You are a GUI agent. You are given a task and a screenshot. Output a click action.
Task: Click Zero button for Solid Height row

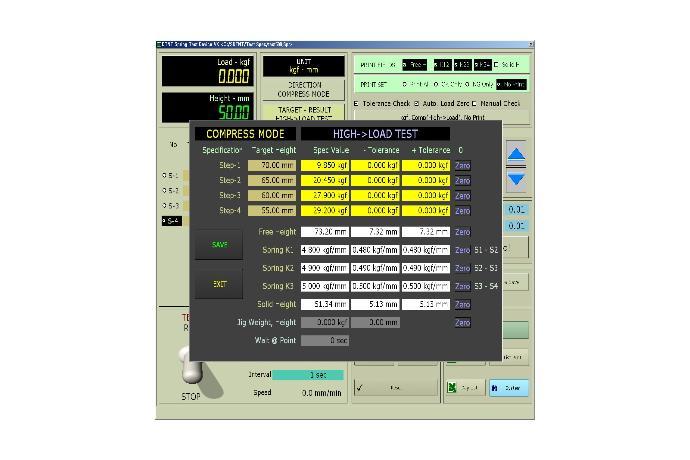coord(462,304)
